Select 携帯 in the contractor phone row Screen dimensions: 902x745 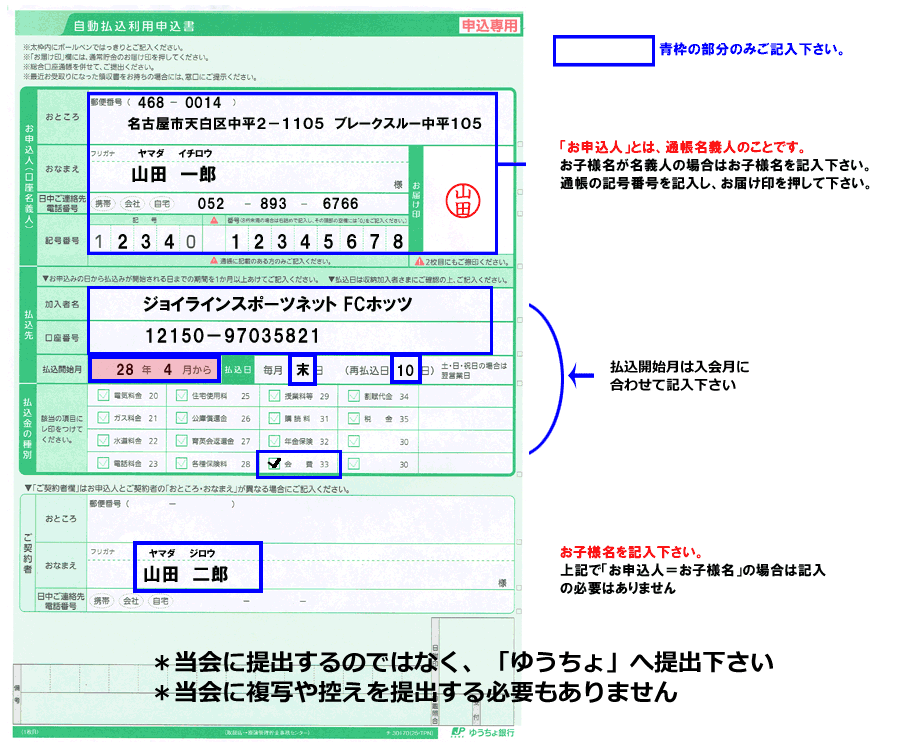tap(102, 601)
